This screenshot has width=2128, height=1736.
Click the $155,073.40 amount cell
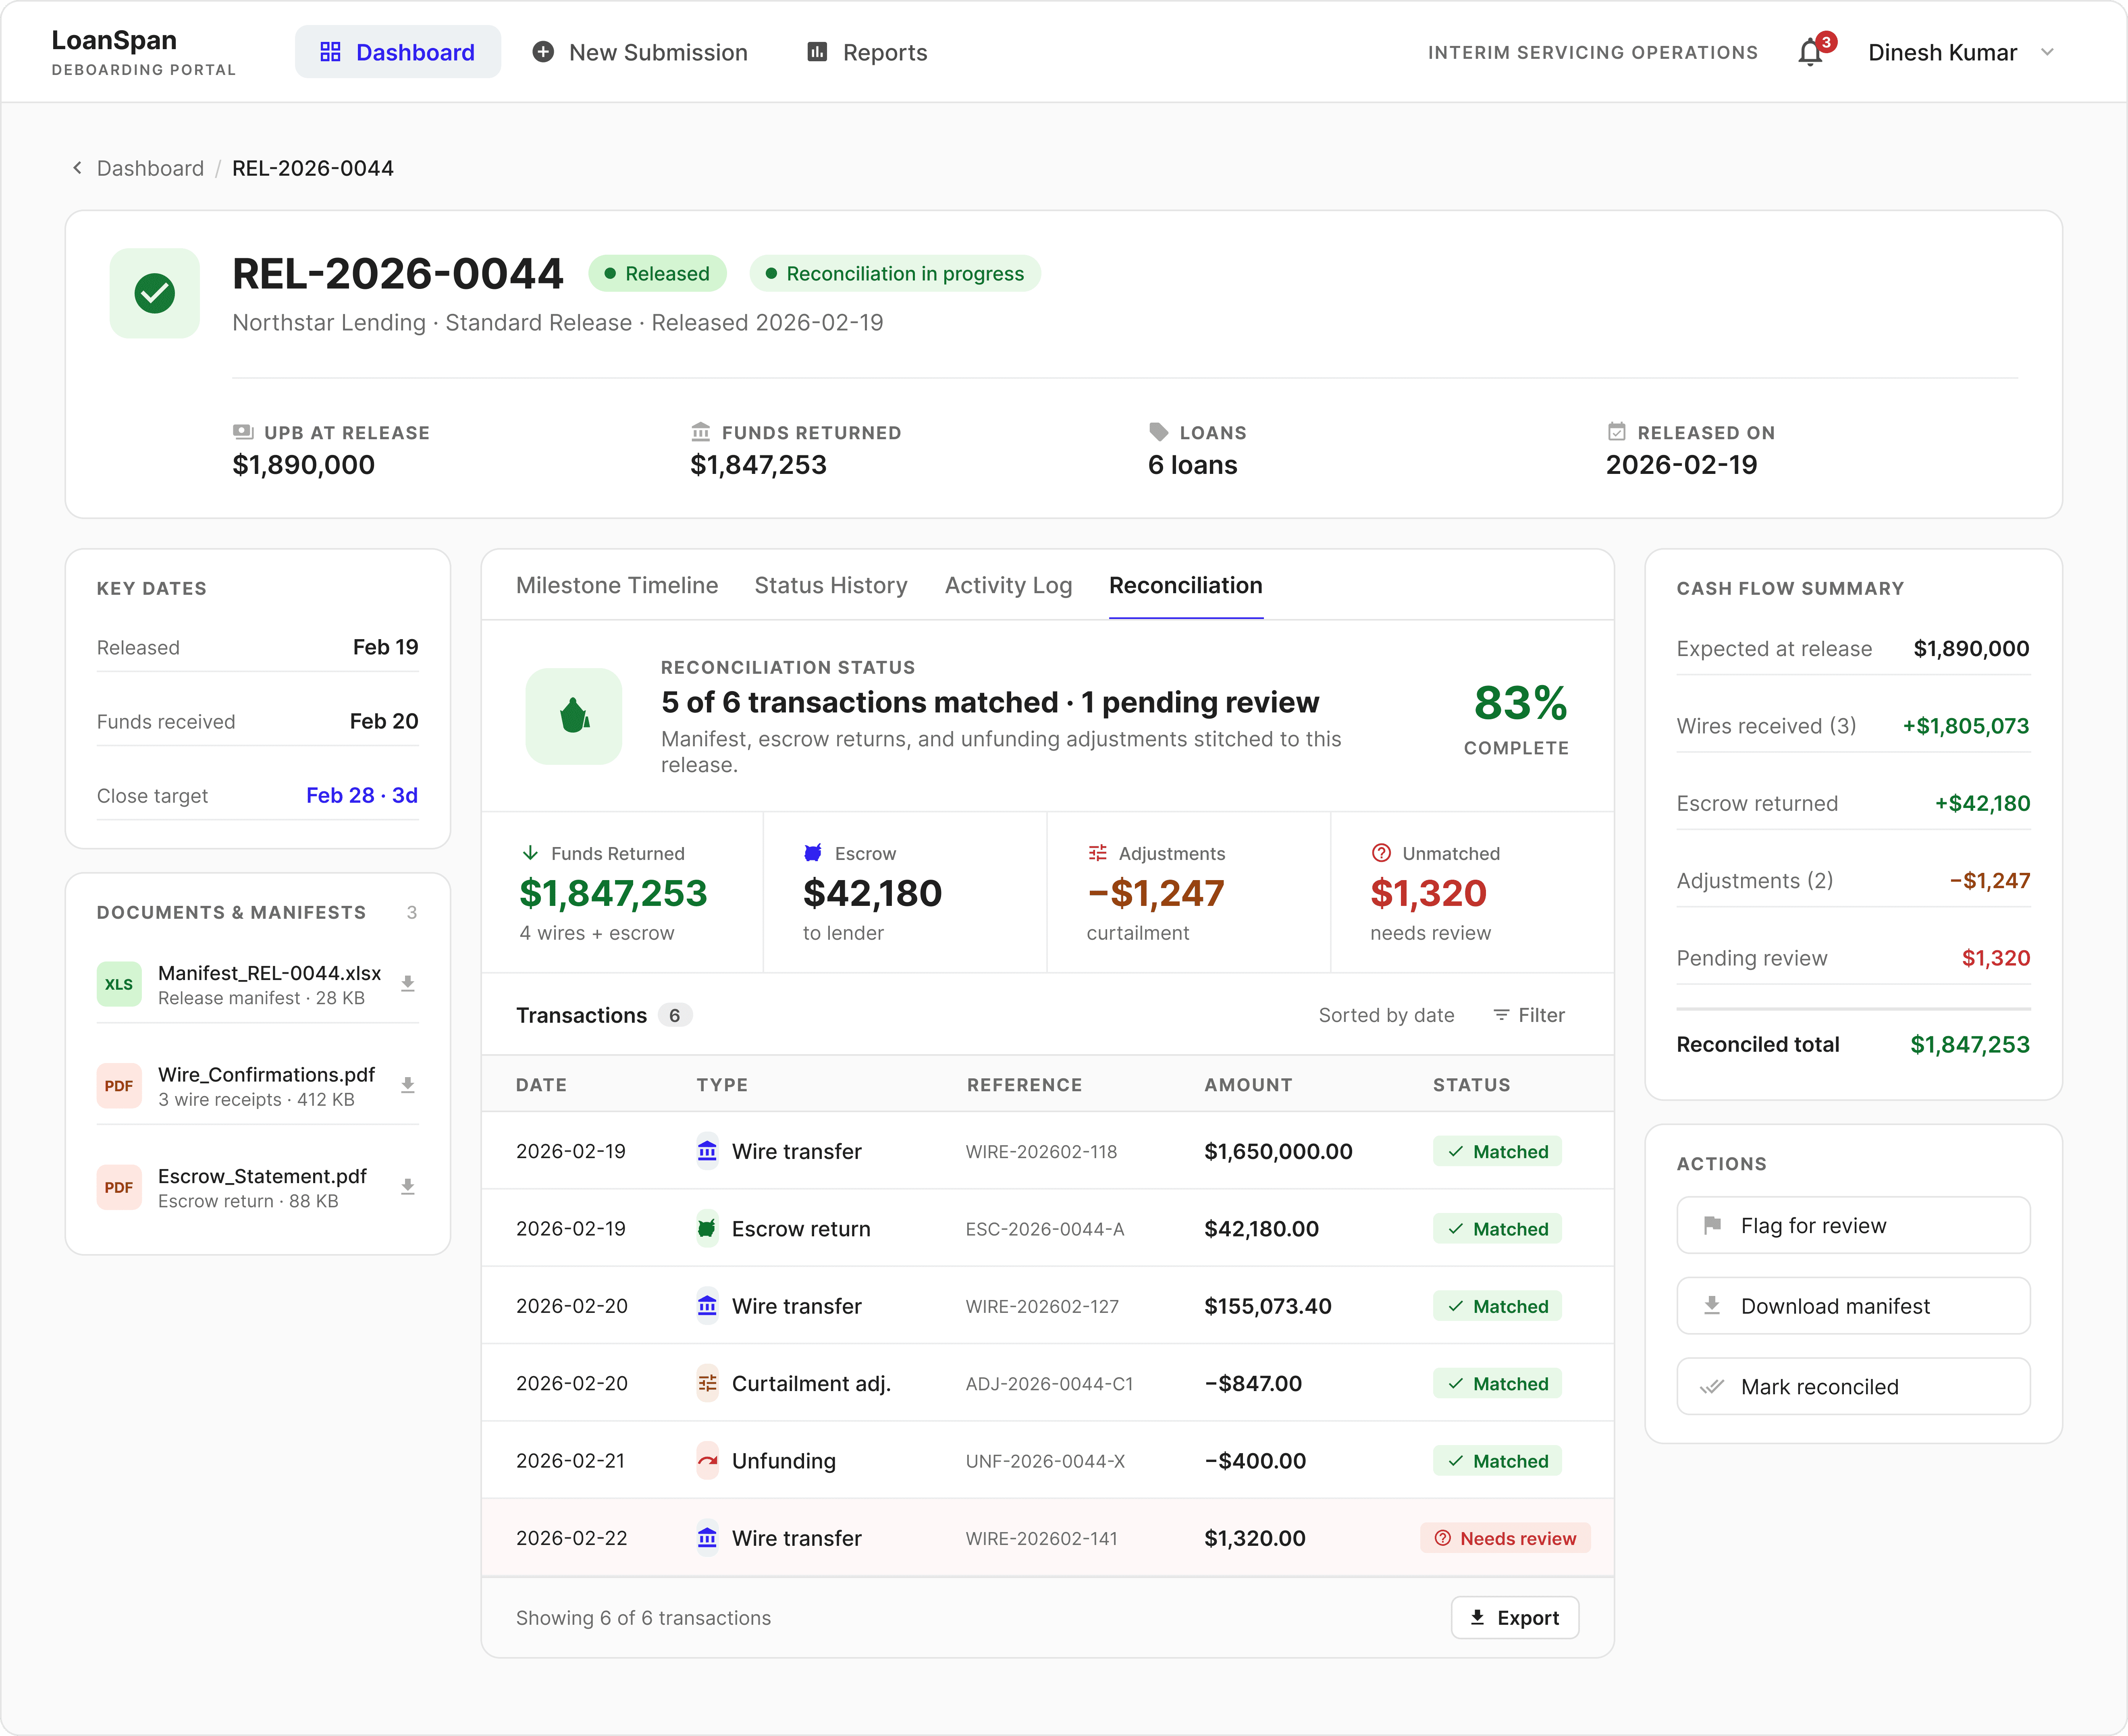click(x=1268, y=1306)
